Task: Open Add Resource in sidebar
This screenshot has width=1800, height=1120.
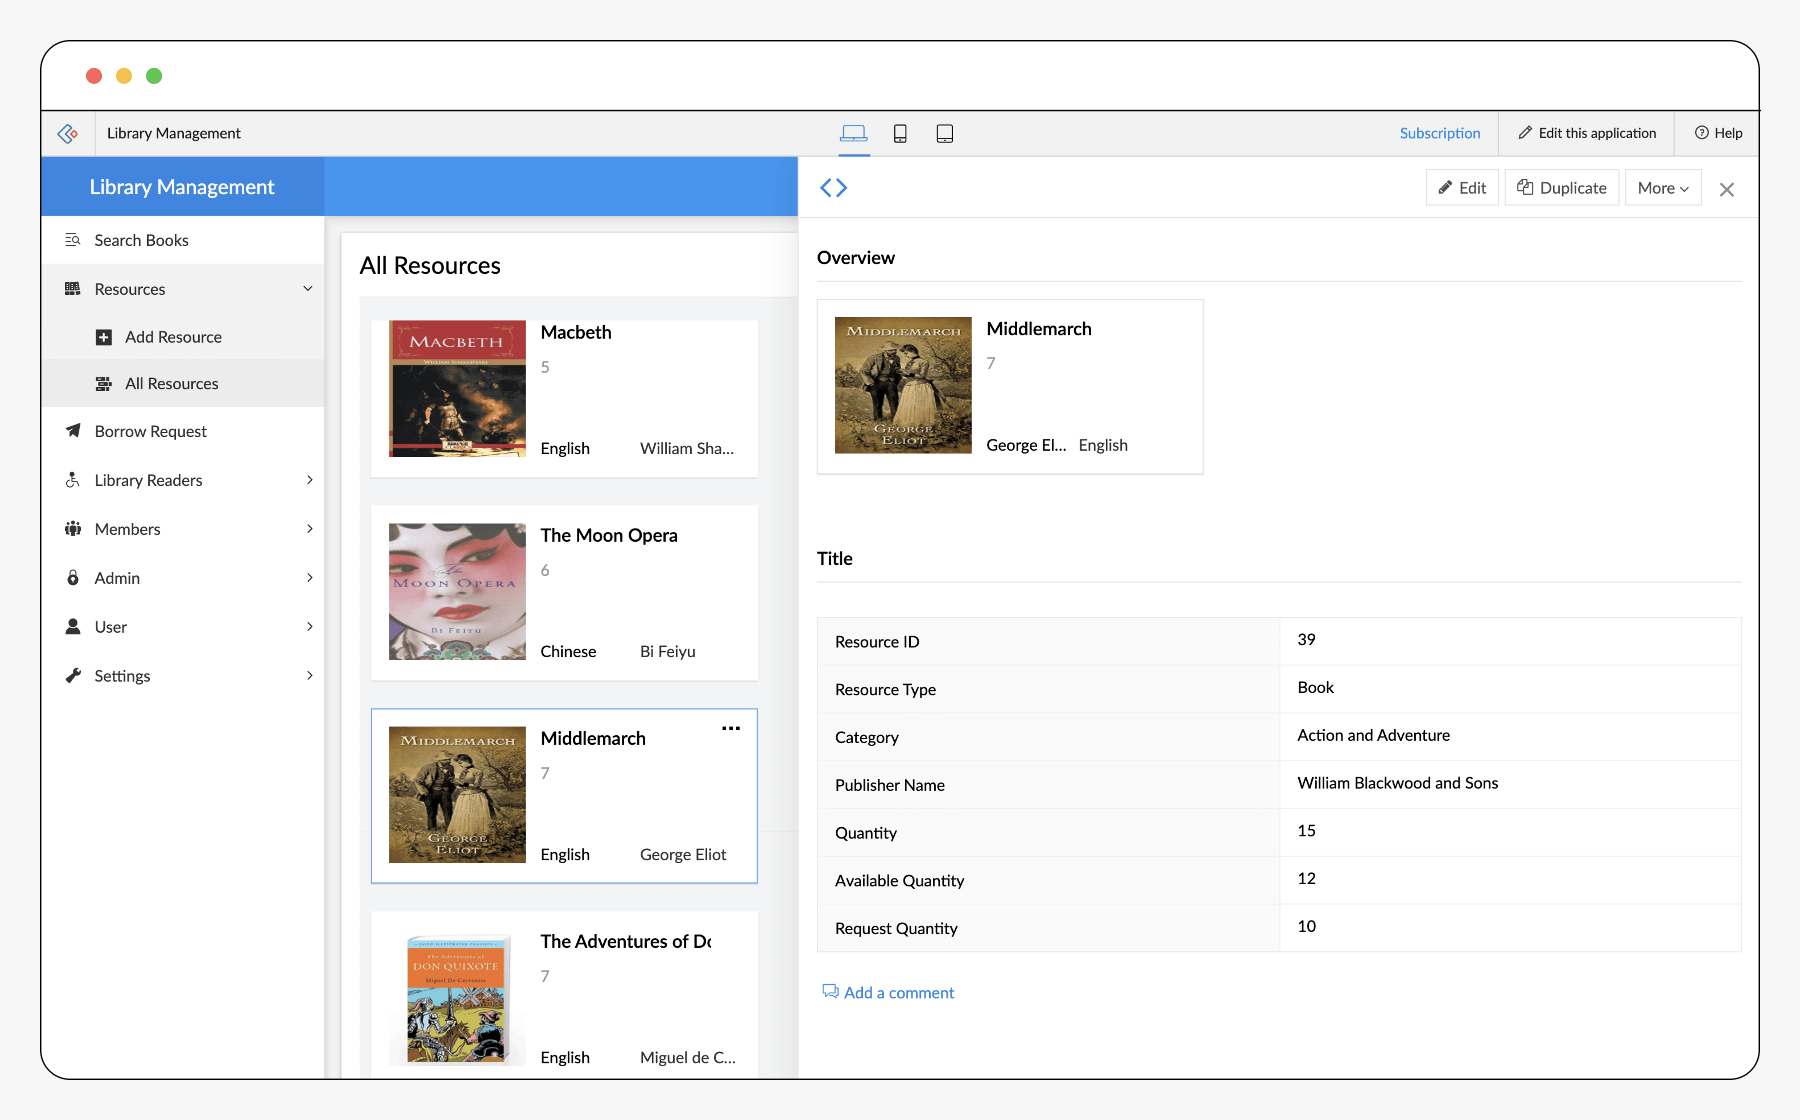Action: pyautogui.click(x=173, y=337)
